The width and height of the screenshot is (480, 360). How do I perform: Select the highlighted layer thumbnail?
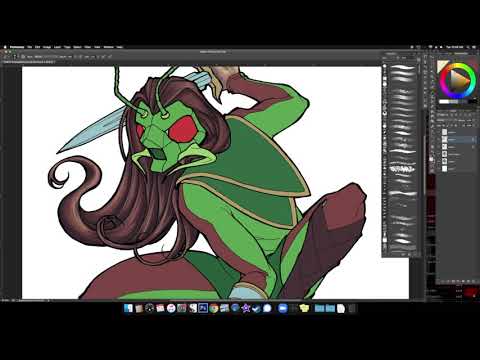(x=444, y=139)
